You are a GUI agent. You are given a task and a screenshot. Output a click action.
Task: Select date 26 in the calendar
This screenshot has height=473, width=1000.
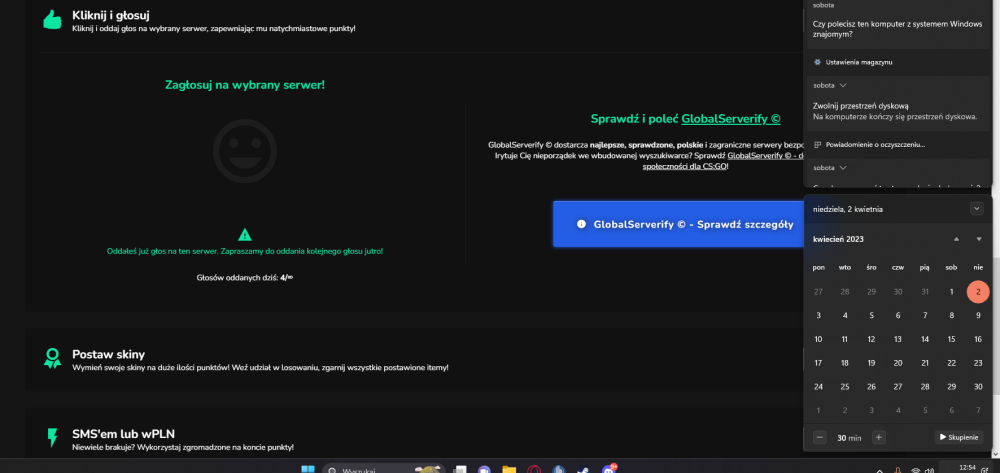(871, 387)
